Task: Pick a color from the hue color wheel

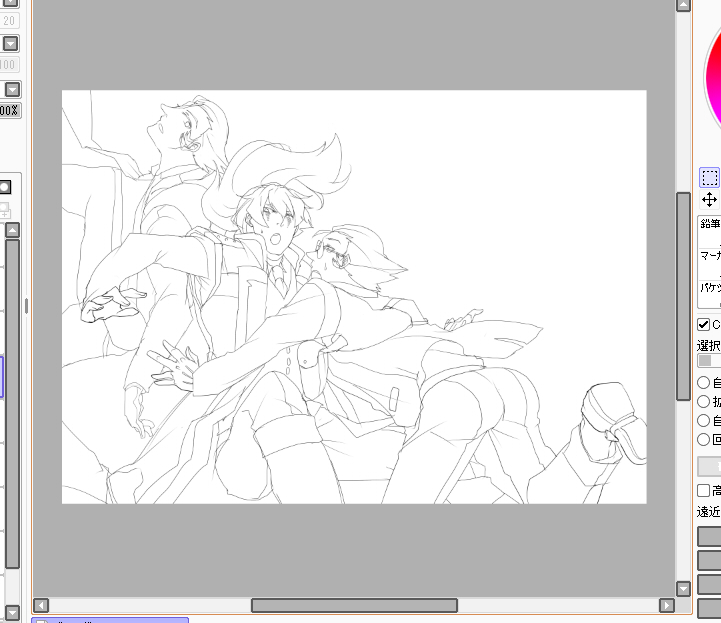Action: click(714, 76)
